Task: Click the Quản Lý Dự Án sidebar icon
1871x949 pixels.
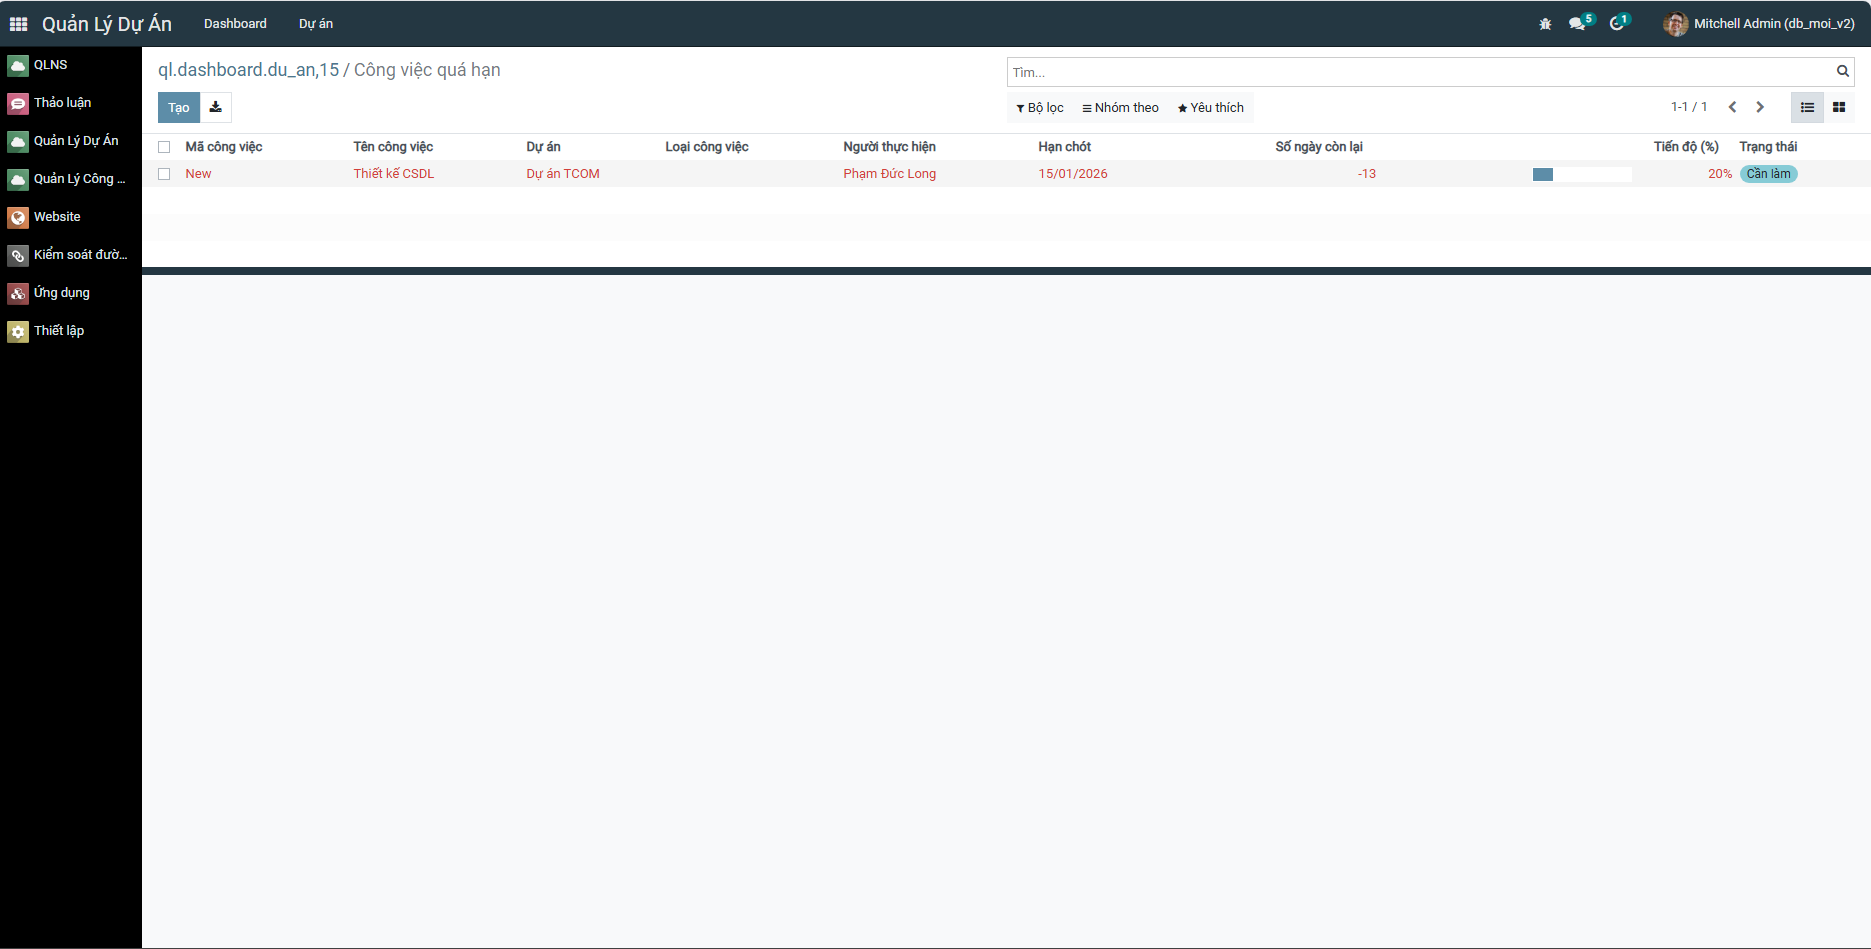Action: (18, 142)
